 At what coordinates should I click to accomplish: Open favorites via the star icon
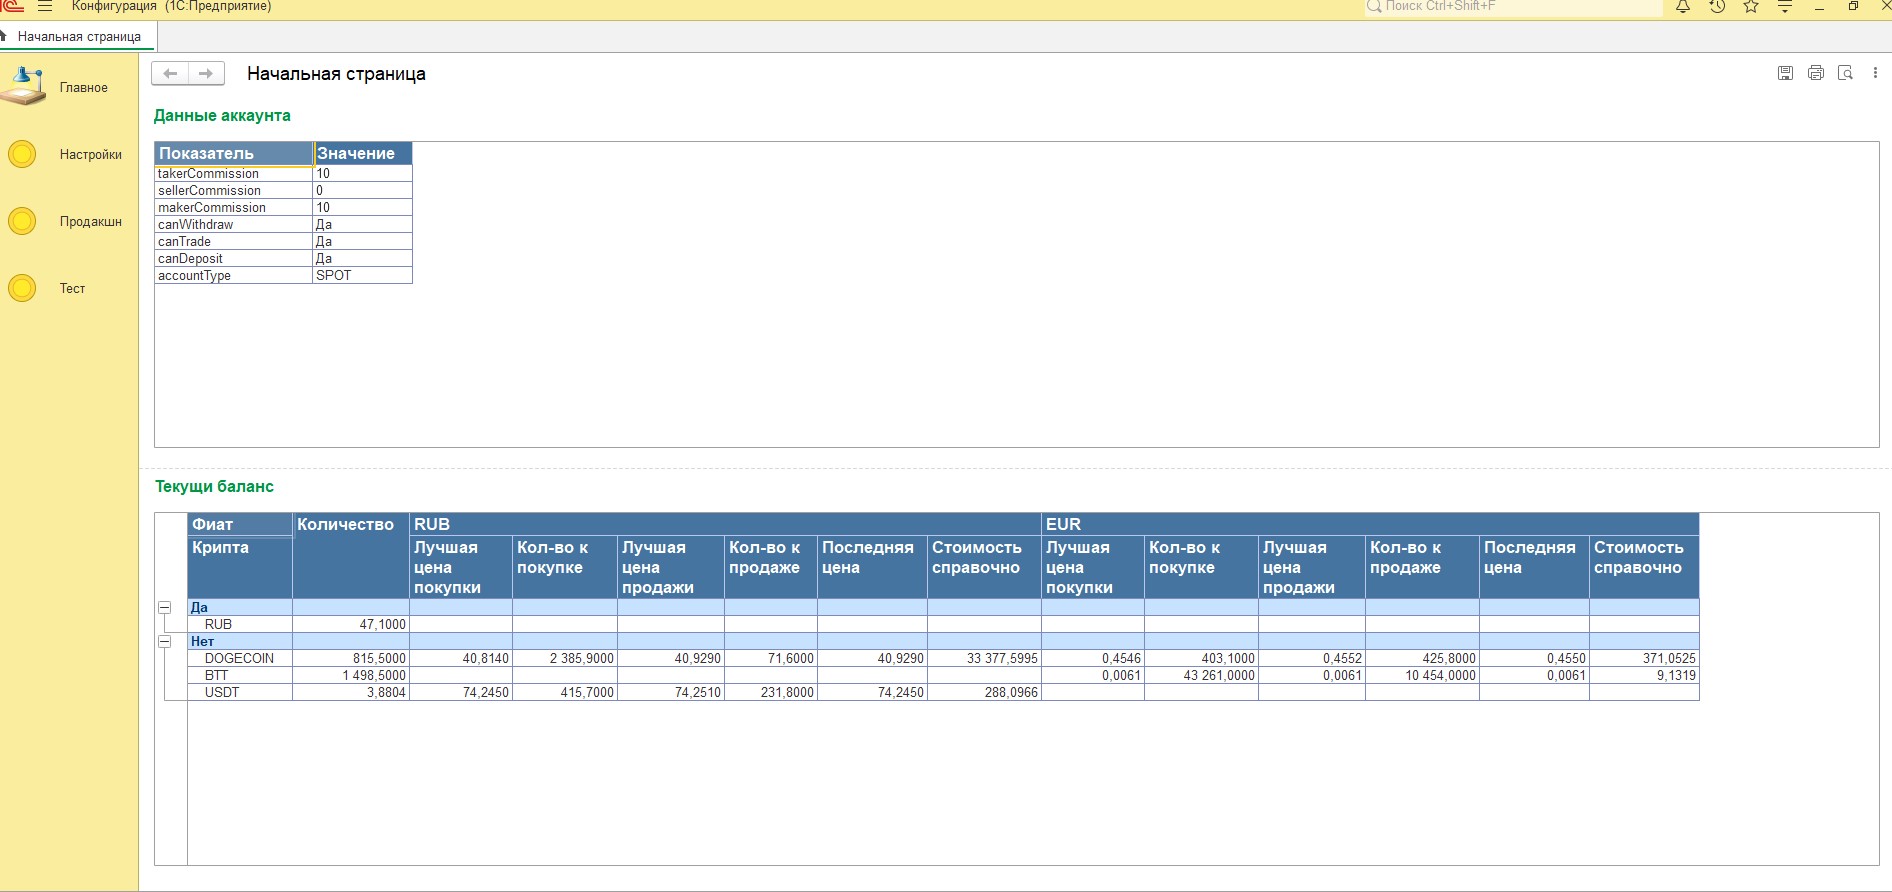(x=1751, y=6)
